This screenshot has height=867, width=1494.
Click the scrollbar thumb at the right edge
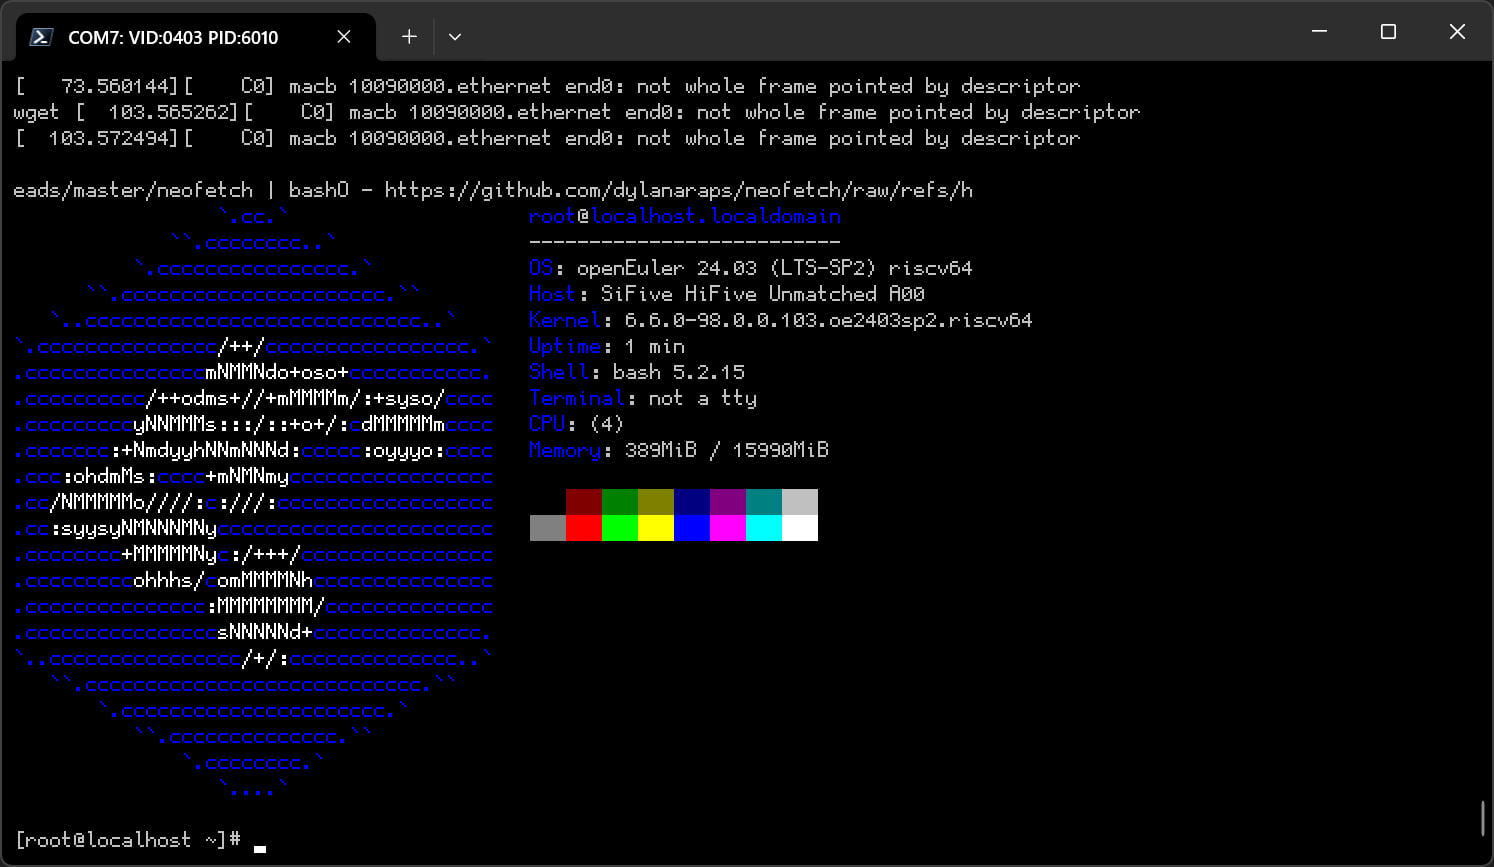(x=1482, y=818)
